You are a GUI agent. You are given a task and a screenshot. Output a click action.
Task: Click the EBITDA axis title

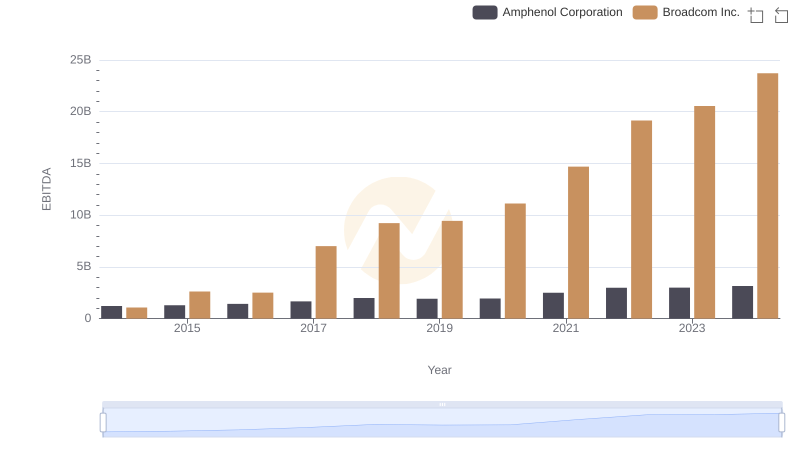pos(46,189)
